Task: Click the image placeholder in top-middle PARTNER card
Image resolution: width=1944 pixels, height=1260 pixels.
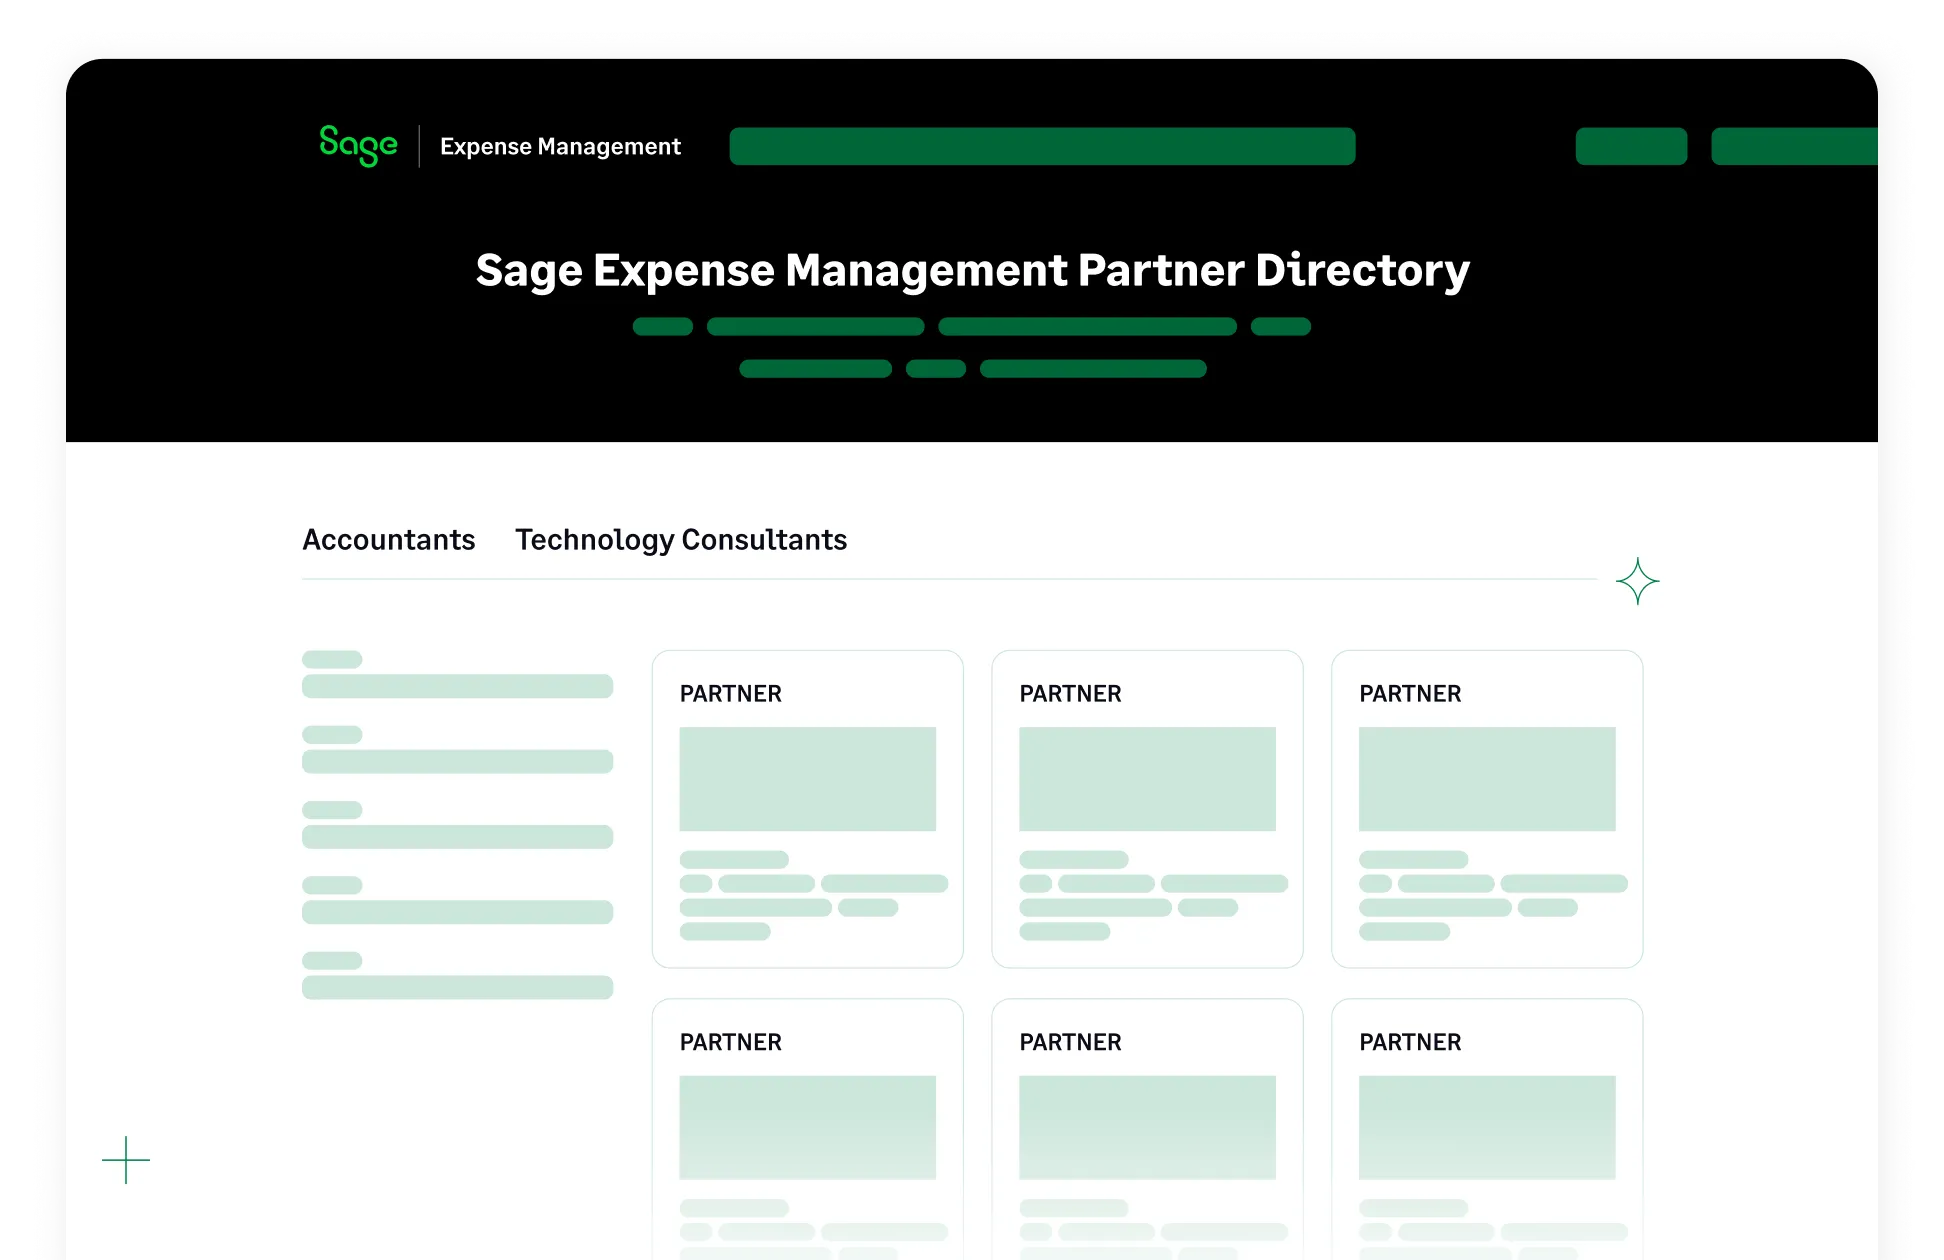Action: (x=1146, y=779)
